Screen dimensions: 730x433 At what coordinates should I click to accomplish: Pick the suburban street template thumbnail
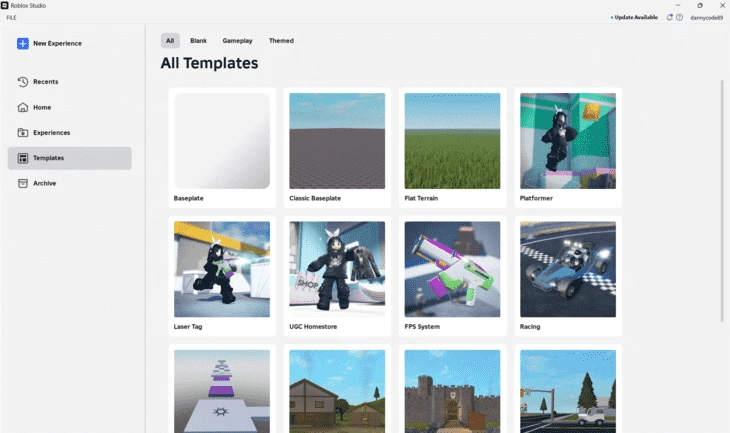click(568, 392)
